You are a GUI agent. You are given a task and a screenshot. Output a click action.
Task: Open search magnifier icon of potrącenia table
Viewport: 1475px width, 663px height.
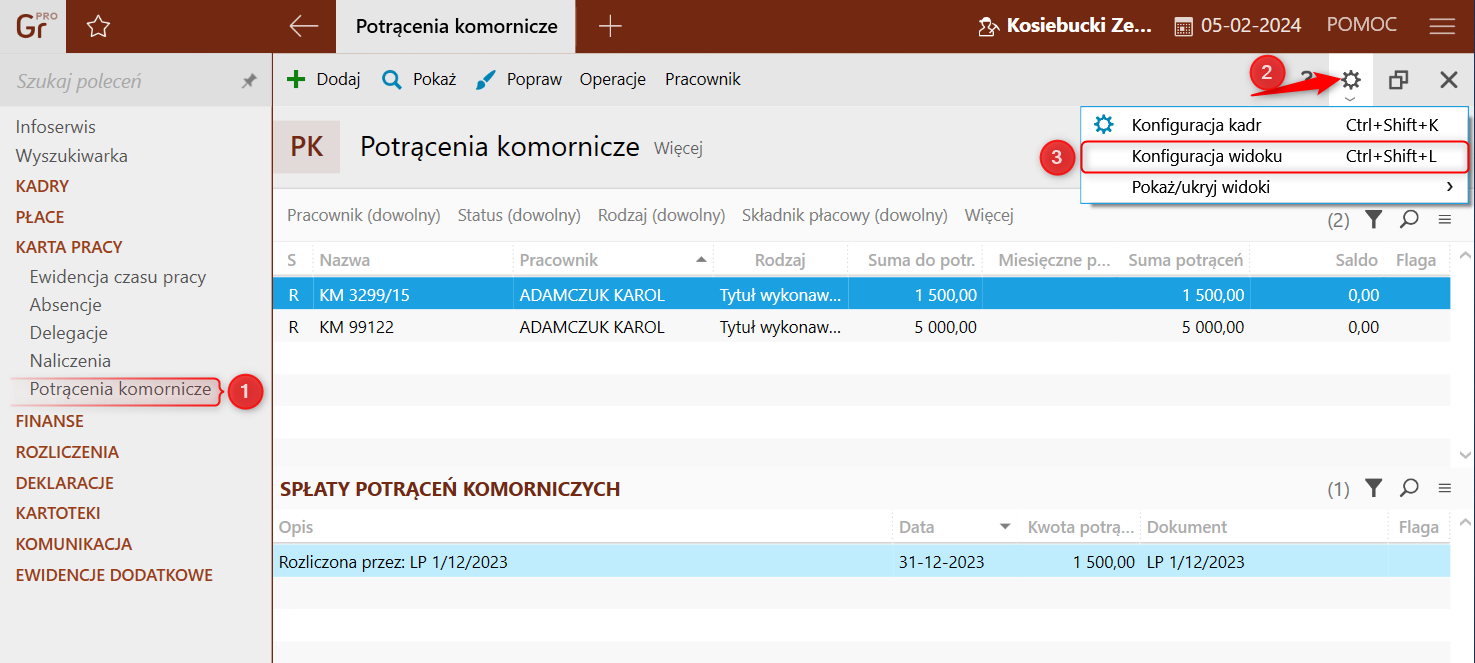(x=1410, y=218)
